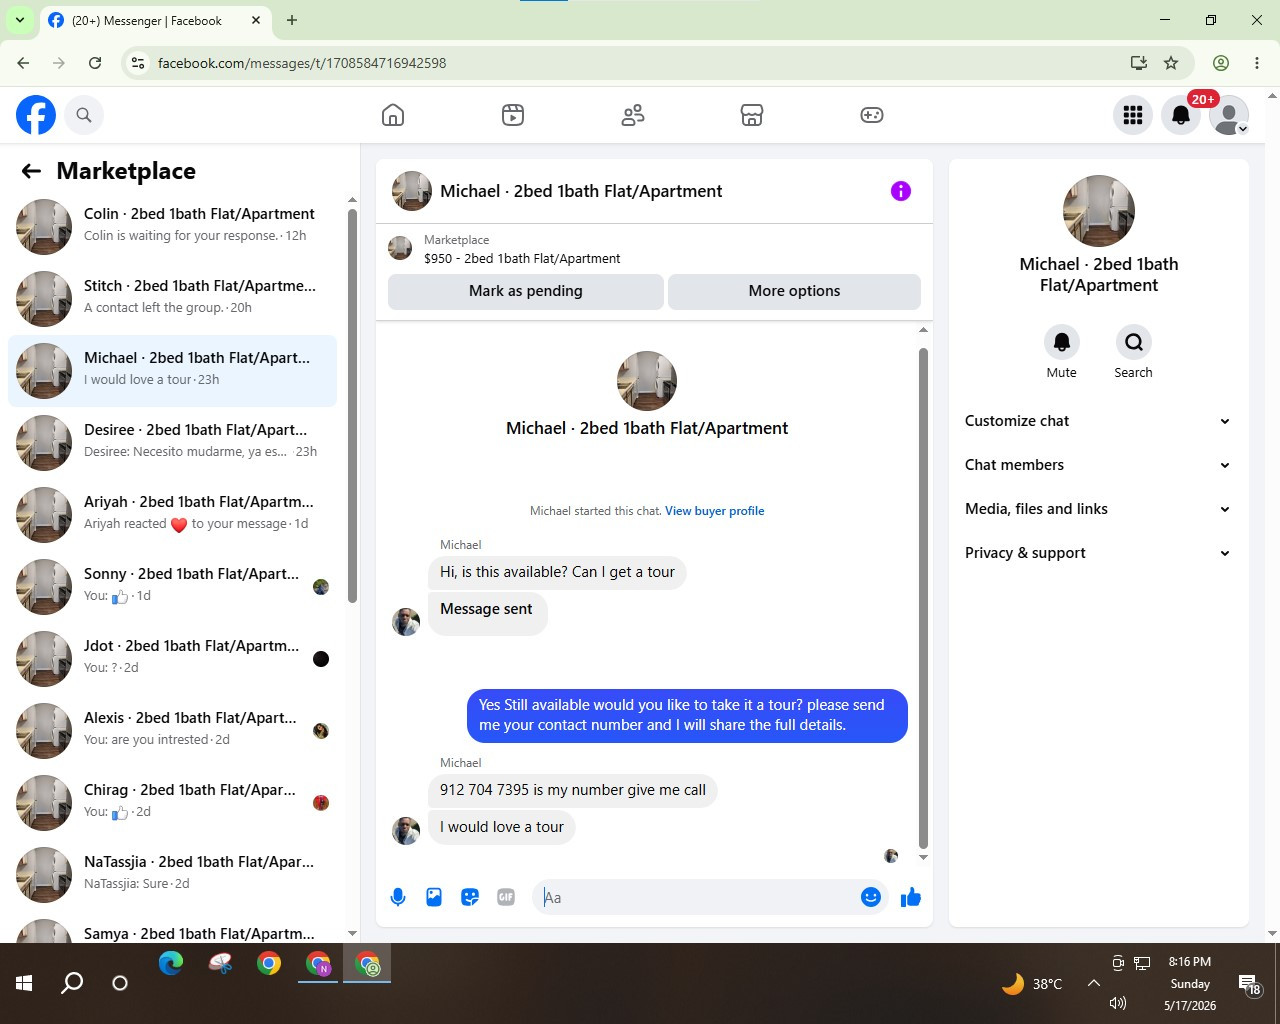Open Sonny's 2bed 1bath conversation
This screenshot has width=1280, height=1024.
coord(172,587)
